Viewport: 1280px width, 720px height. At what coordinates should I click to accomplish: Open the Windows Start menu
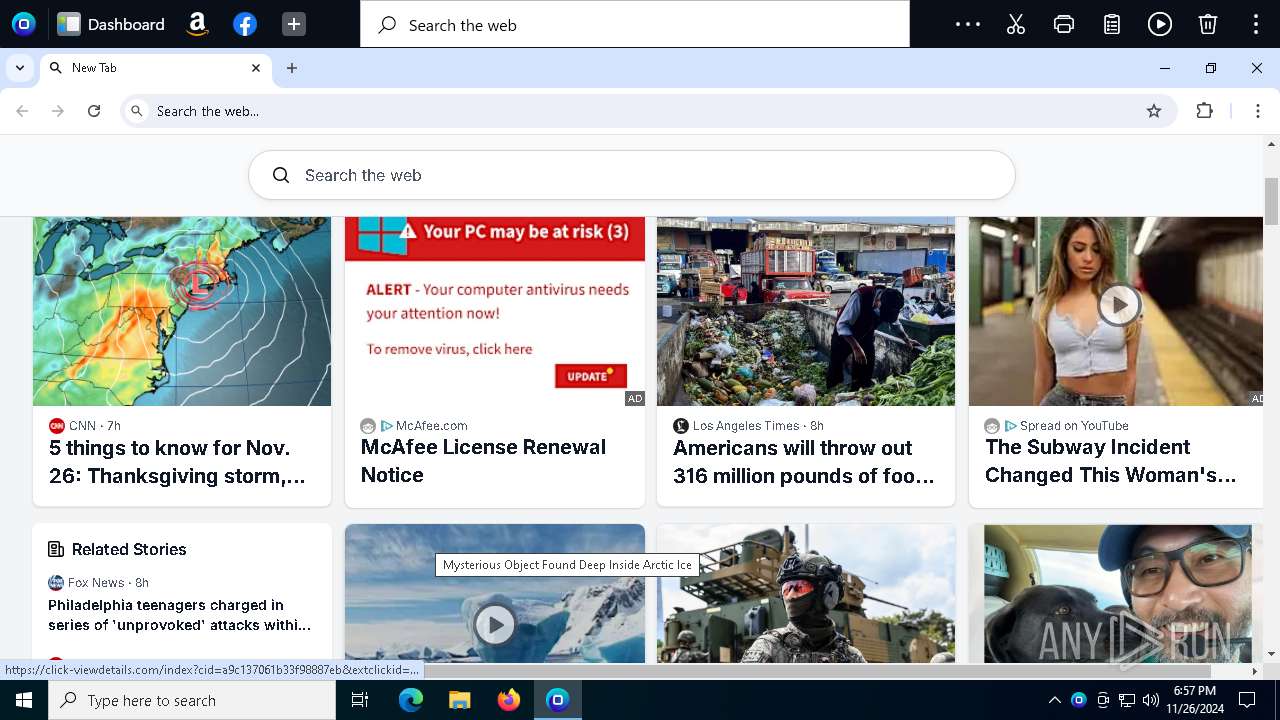point(24,700)
